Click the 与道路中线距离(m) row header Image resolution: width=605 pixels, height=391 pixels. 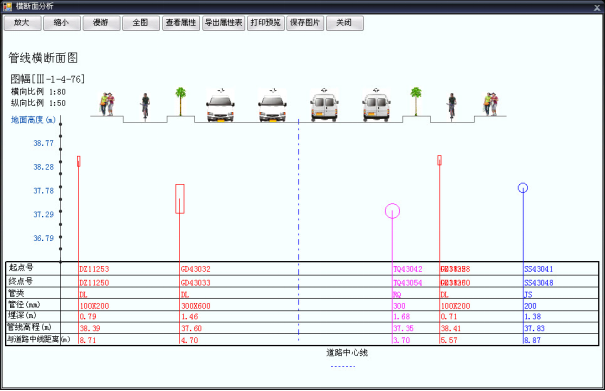[x=39, y=339]
